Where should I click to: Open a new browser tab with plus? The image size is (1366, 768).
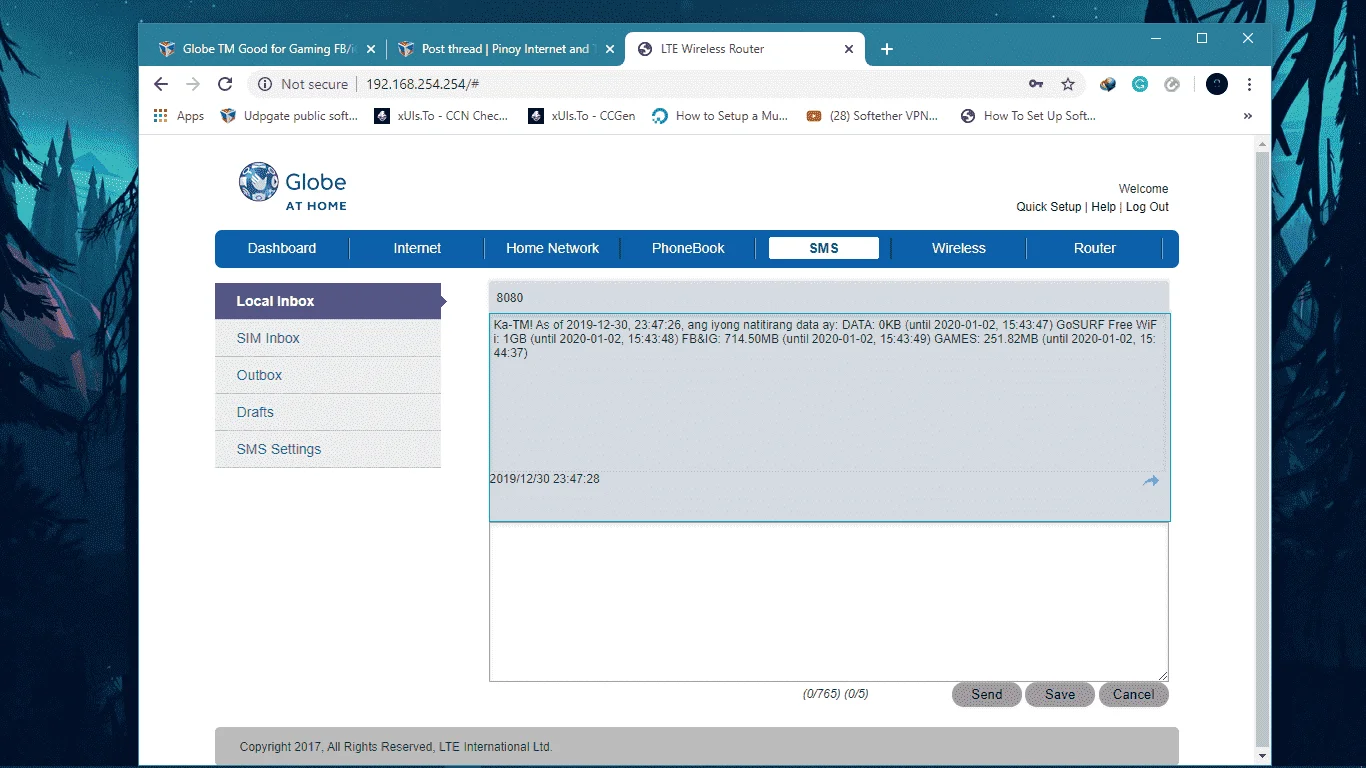click(x=886, y=49)
